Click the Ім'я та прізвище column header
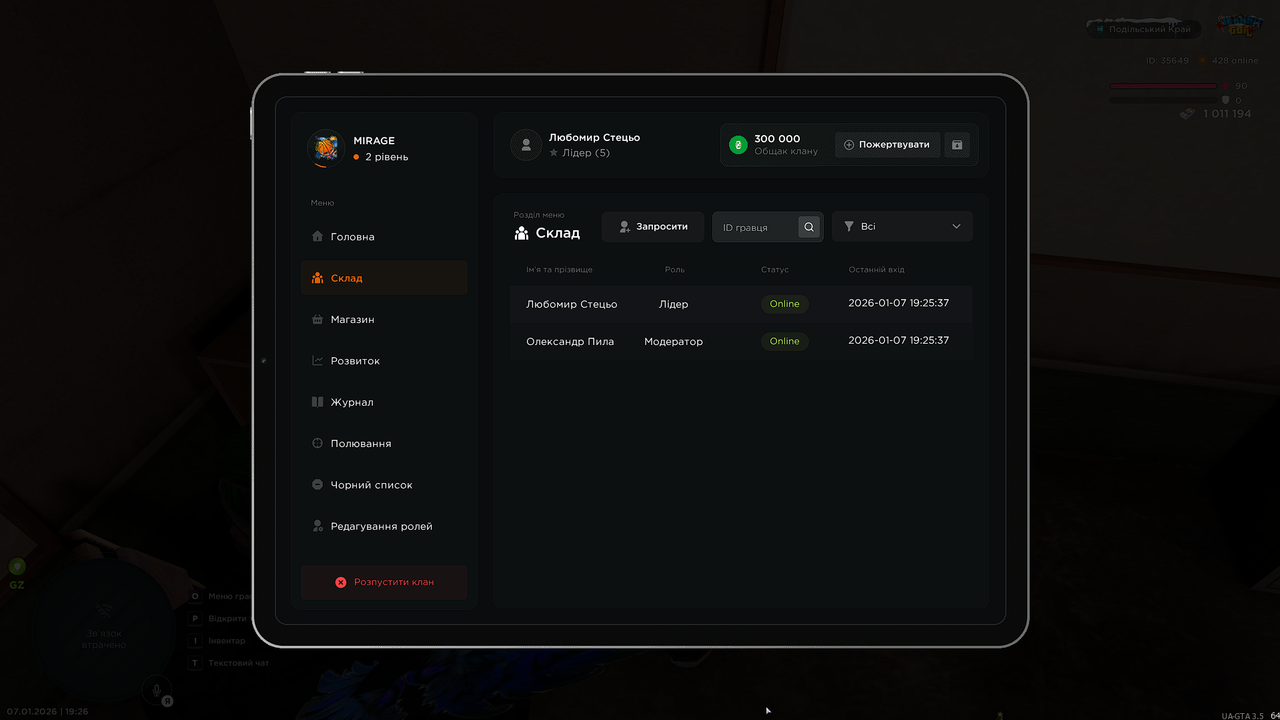Screen dimensions: 1280x720 click(560, 270)
